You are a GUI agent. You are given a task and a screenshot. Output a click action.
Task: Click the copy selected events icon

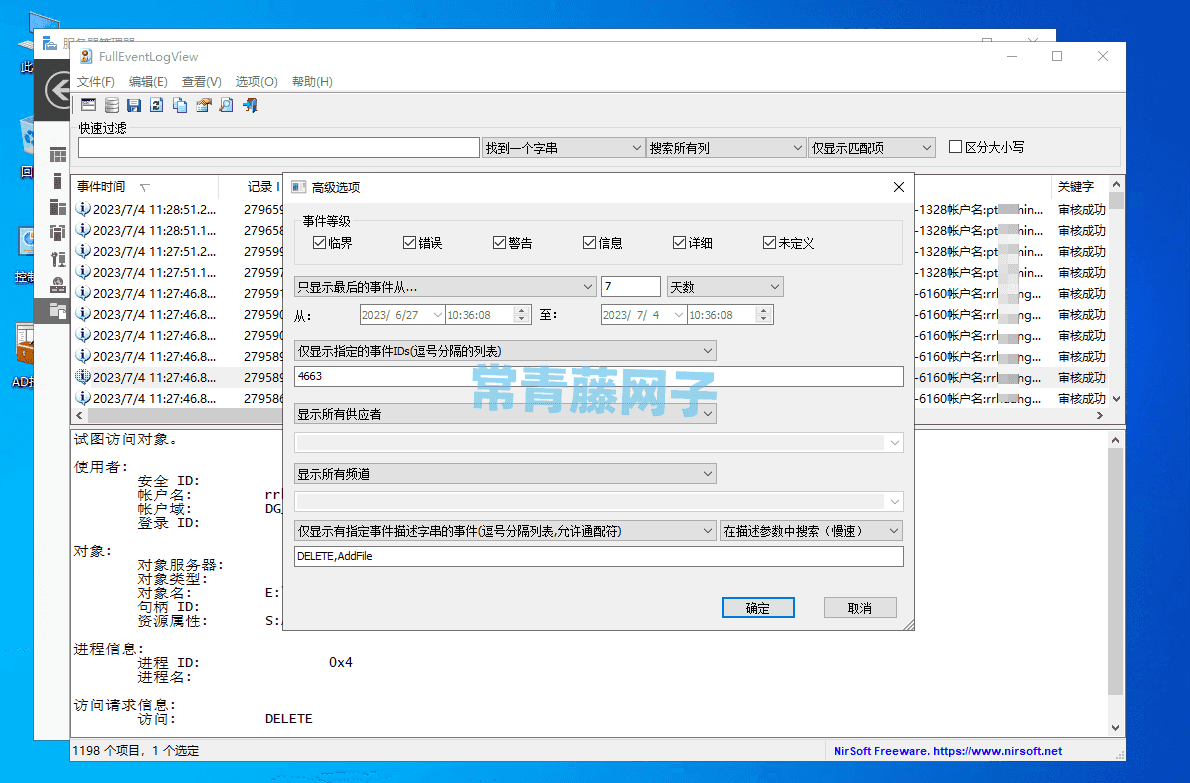coord(179,104)
